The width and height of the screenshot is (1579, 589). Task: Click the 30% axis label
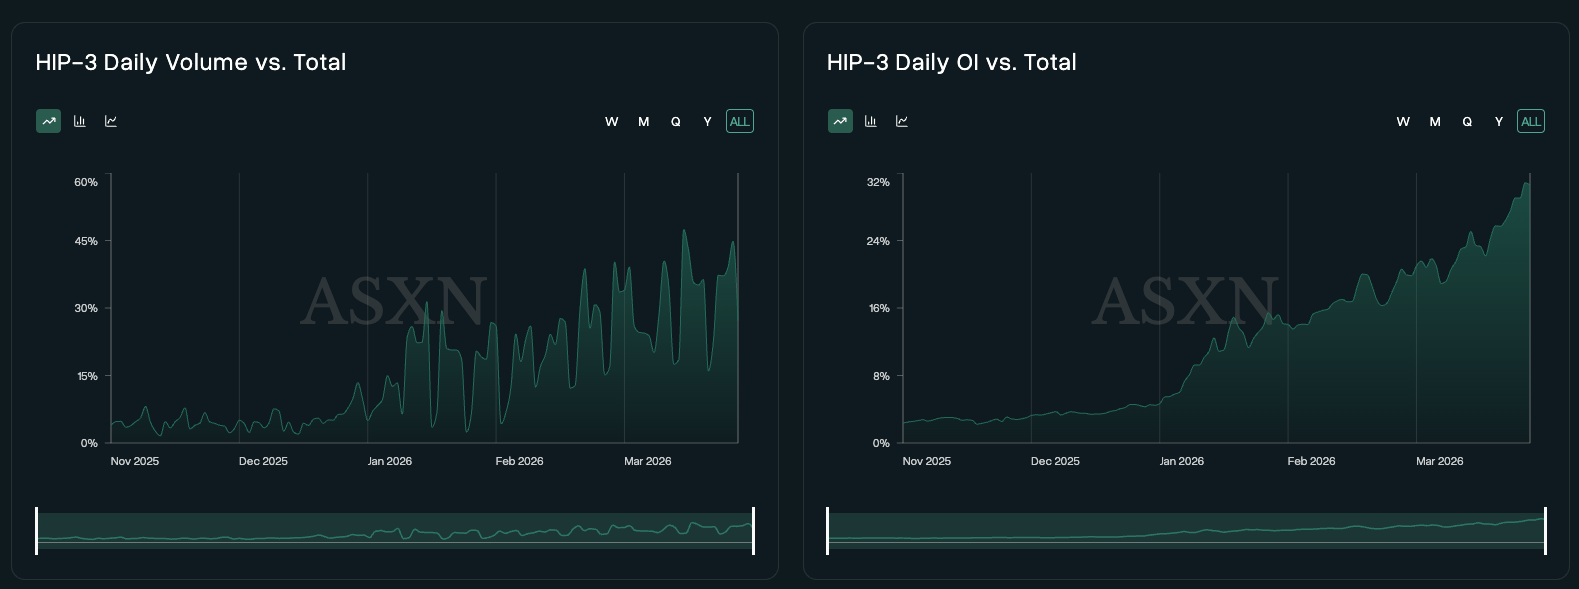click(x=86, y=308)
